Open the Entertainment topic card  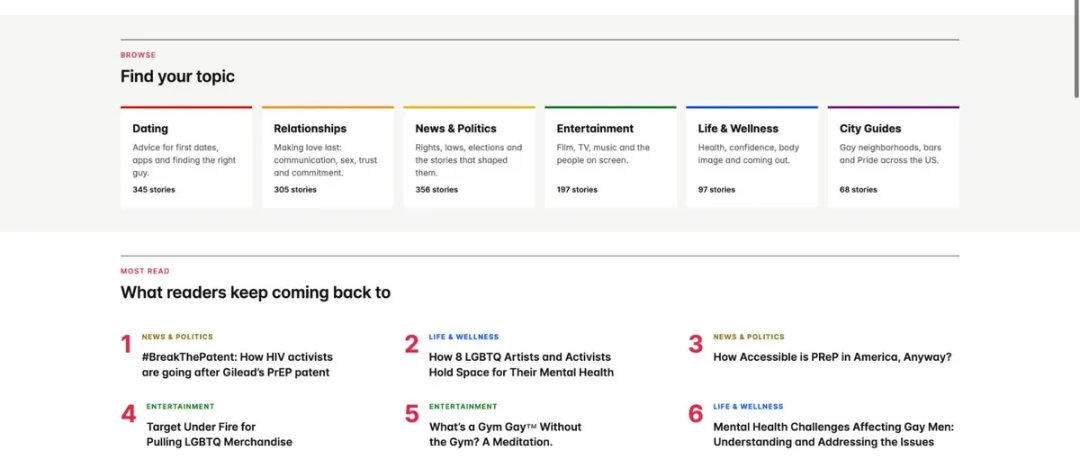click(x=610, y=157)
